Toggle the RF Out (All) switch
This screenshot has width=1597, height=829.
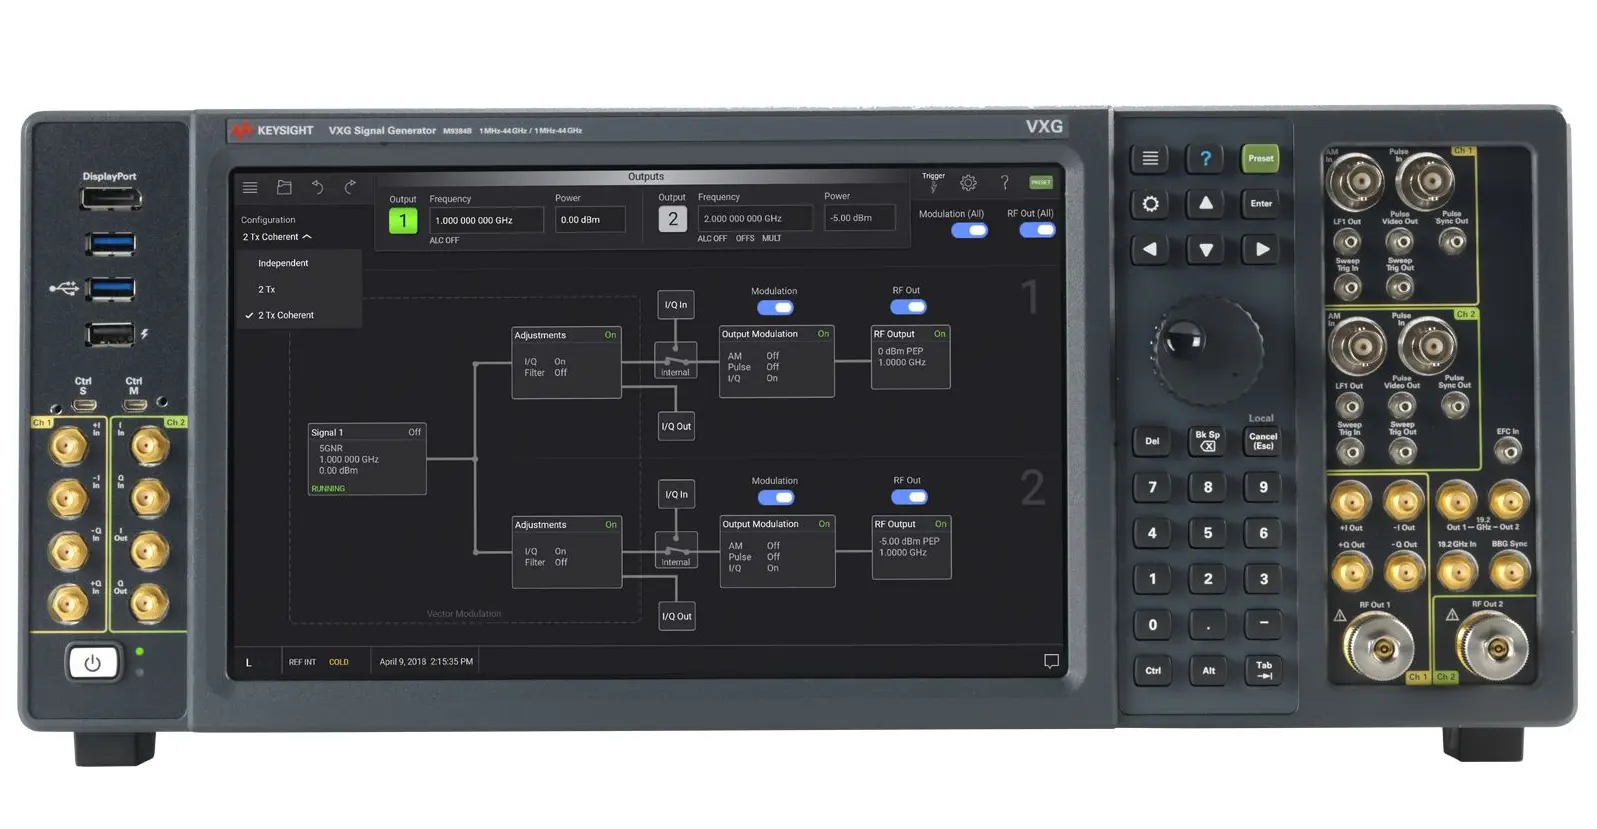coord(1037,230)
